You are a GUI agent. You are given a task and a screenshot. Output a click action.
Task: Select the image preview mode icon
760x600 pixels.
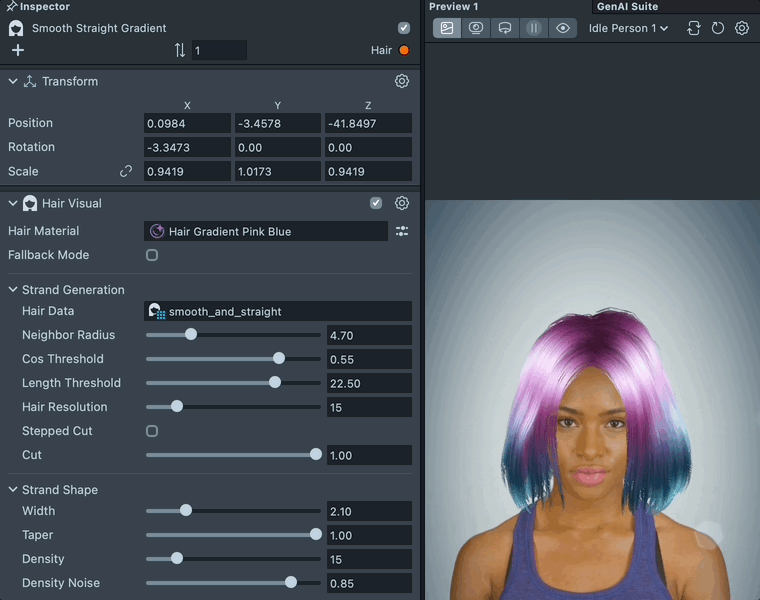pyautogui.click(x=447, y=28)
